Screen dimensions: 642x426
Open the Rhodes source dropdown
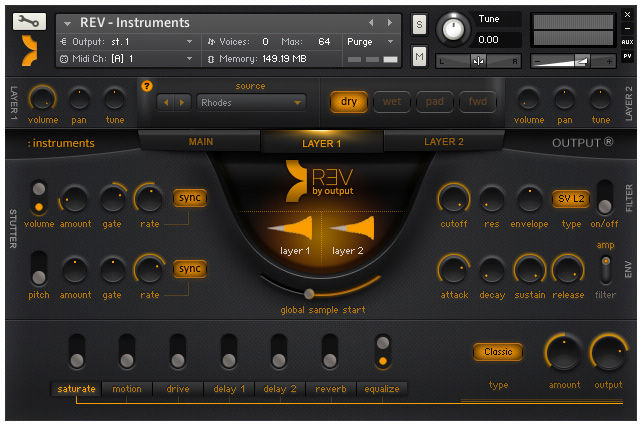coord(251,103)
